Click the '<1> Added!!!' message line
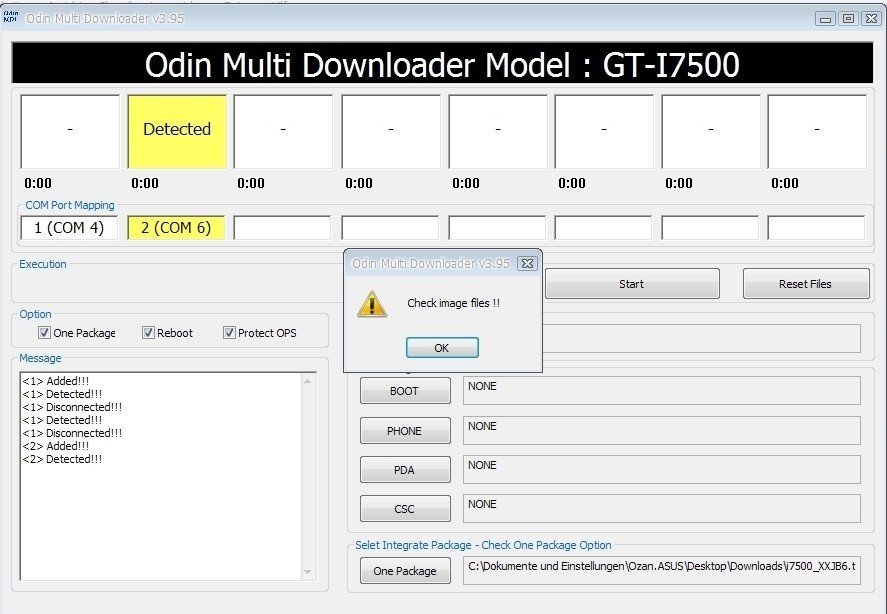The width and height of the screenshot is (887, 614). (x=55, y=381)
